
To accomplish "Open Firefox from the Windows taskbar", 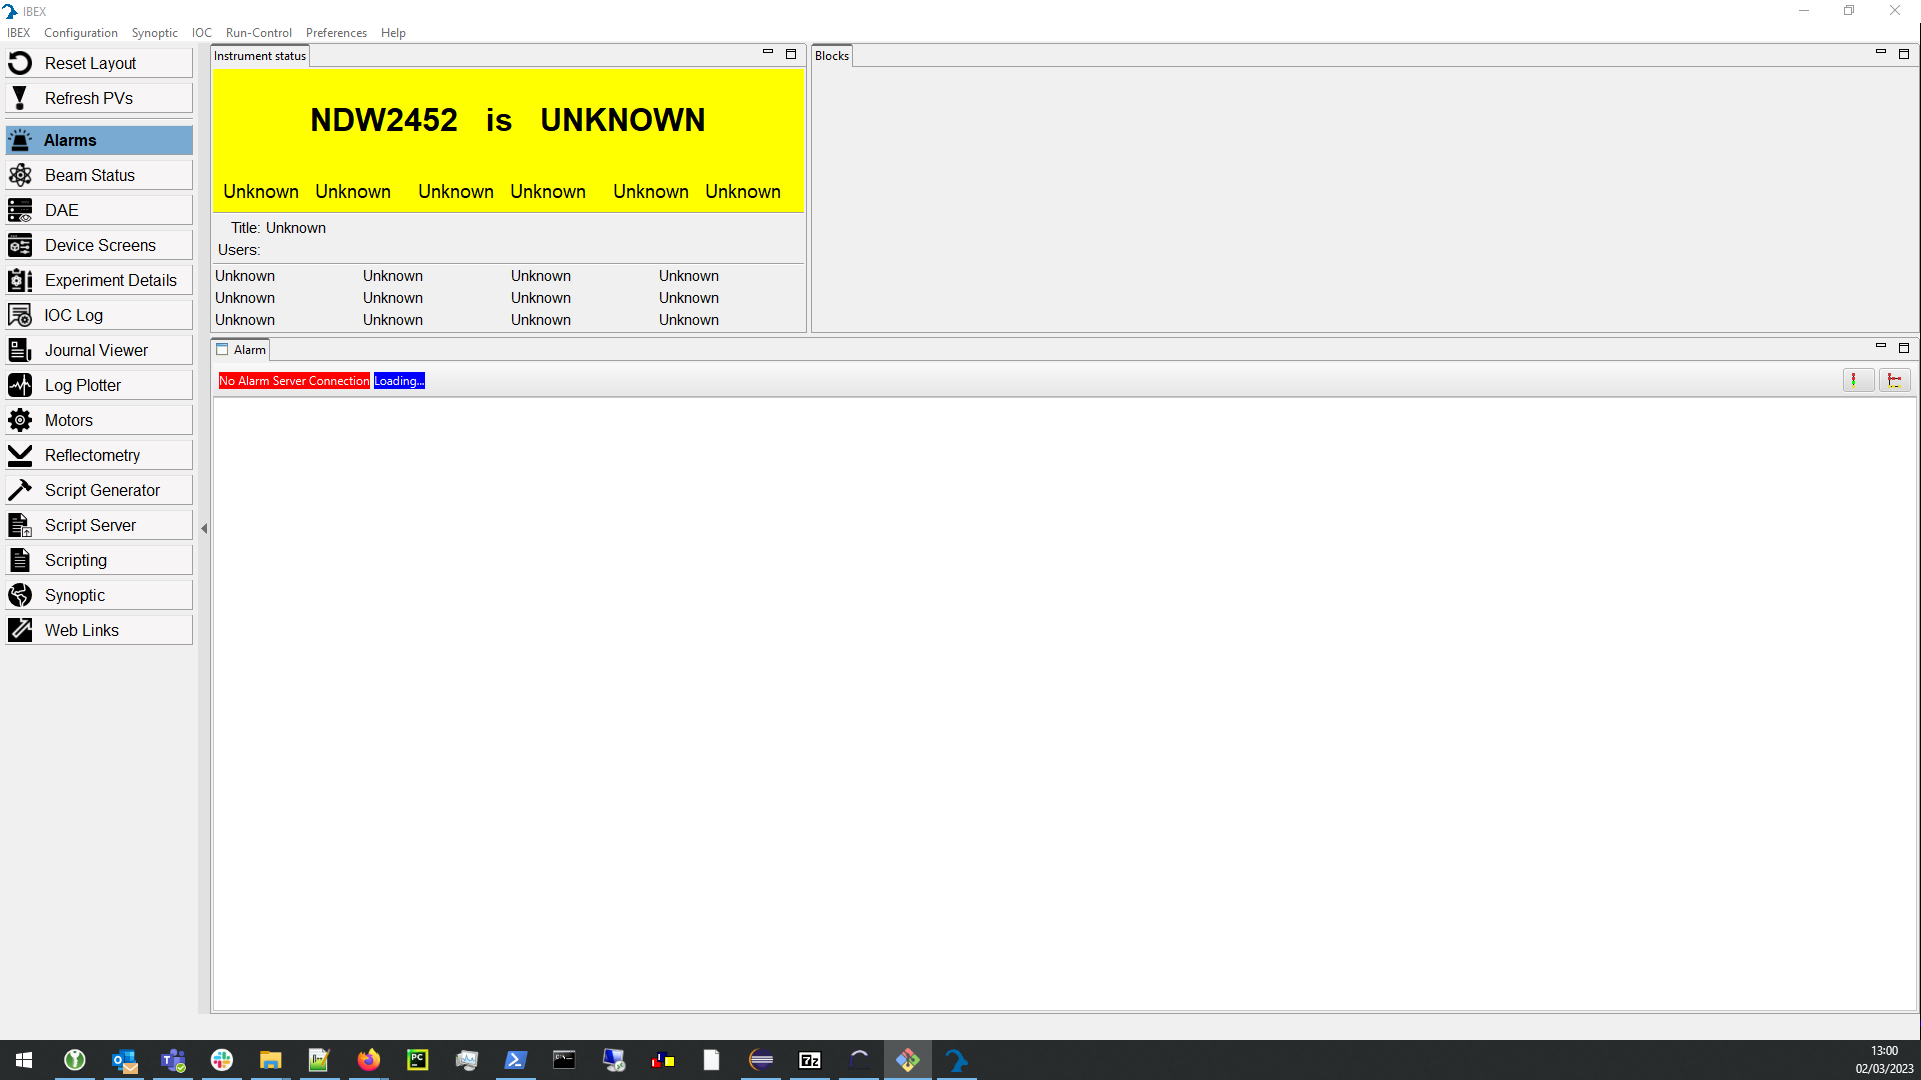I will pyautogui.click(x=369, y=1060).
